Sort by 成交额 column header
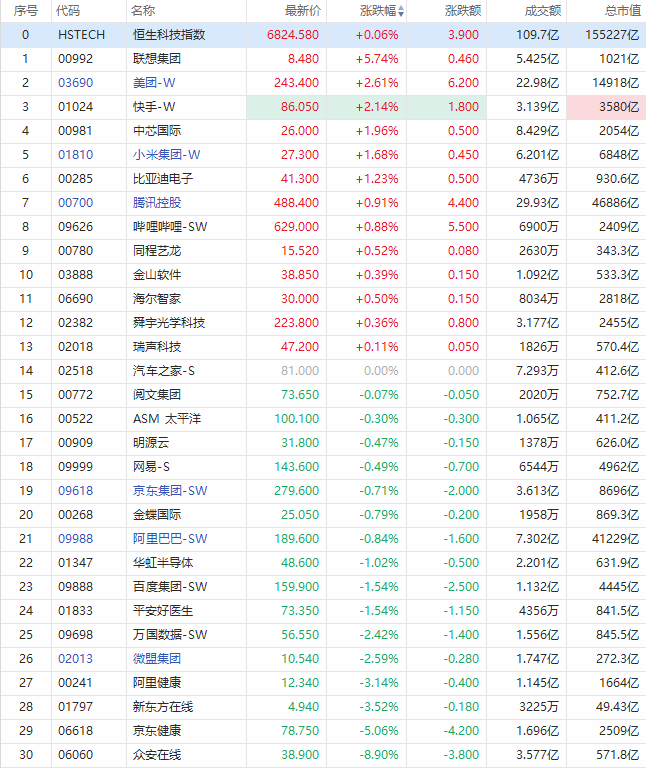The height and width of the screenshot is (768, 646). pos(543,11)
